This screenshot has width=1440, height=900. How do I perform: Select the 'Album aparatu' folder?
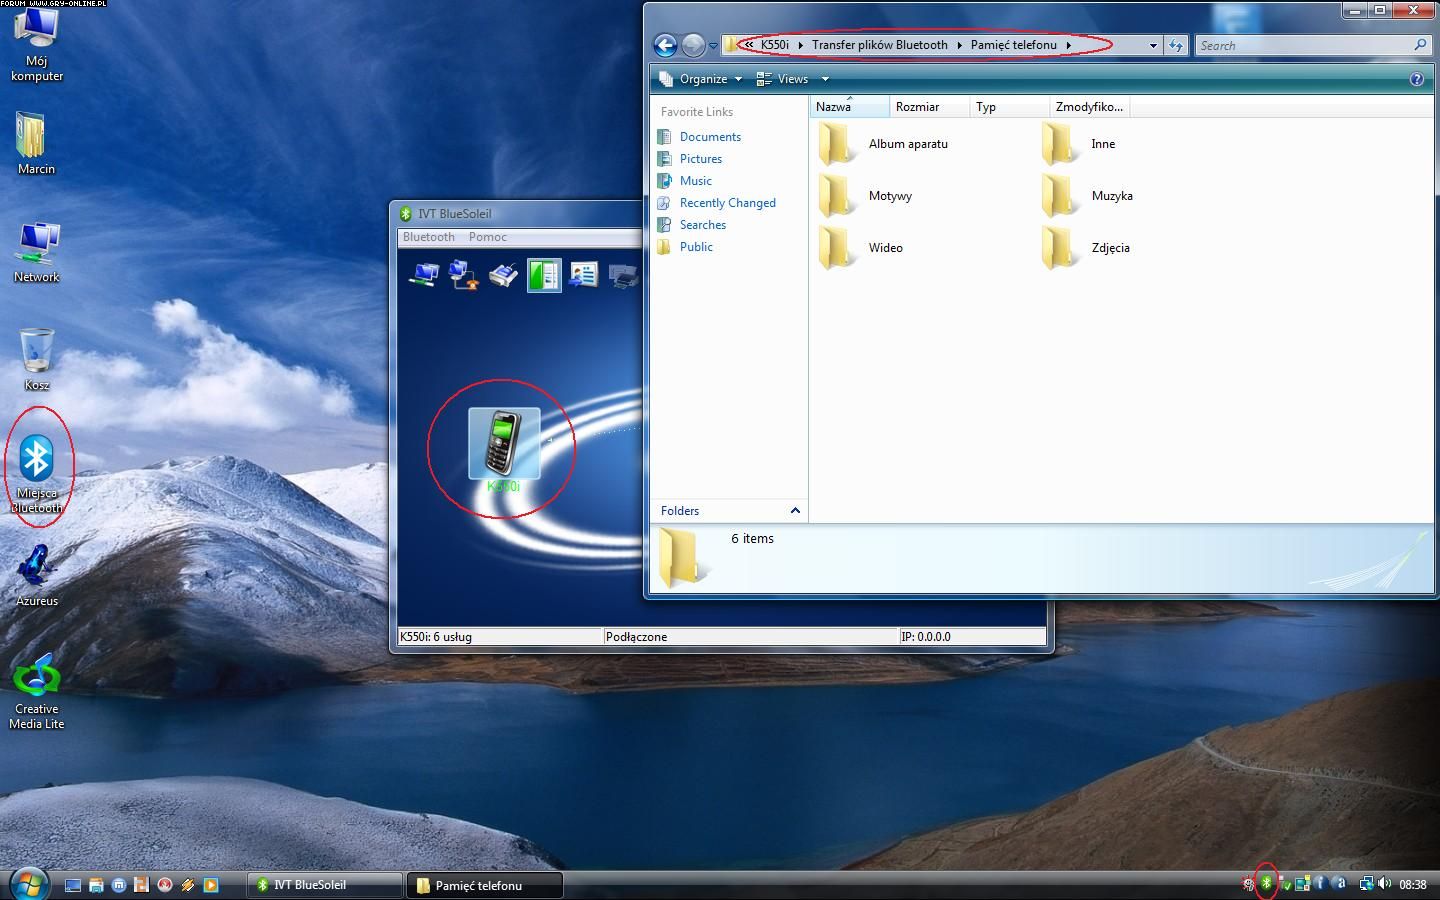(x=884, y=144)
